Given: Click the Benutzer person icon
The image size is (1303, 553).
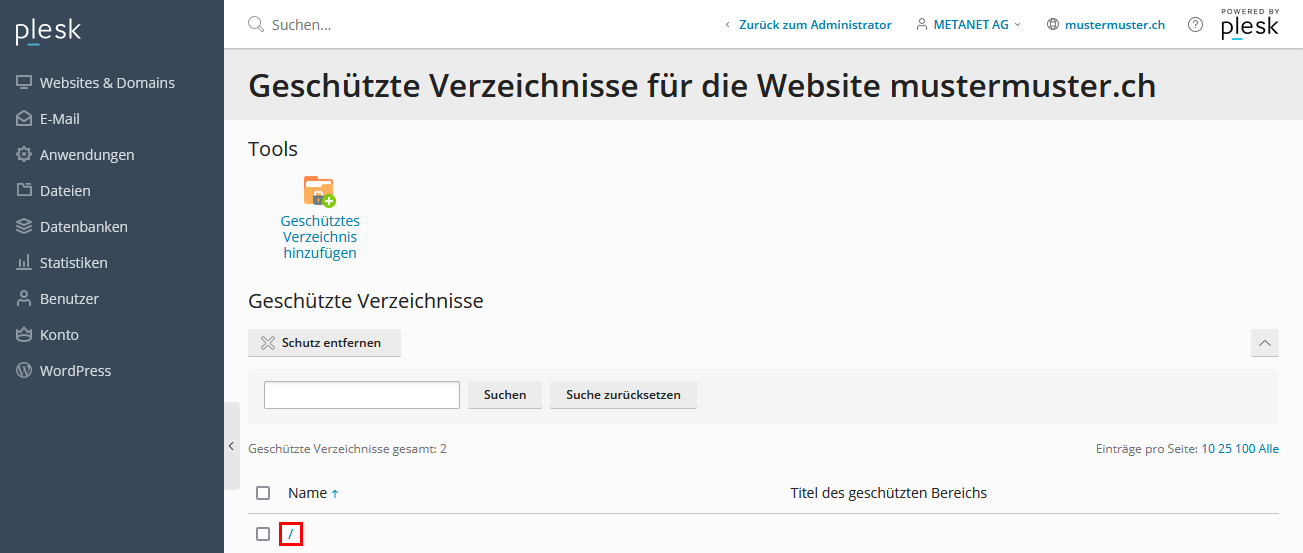Looking at the screenshot, I should coord(24,299).
